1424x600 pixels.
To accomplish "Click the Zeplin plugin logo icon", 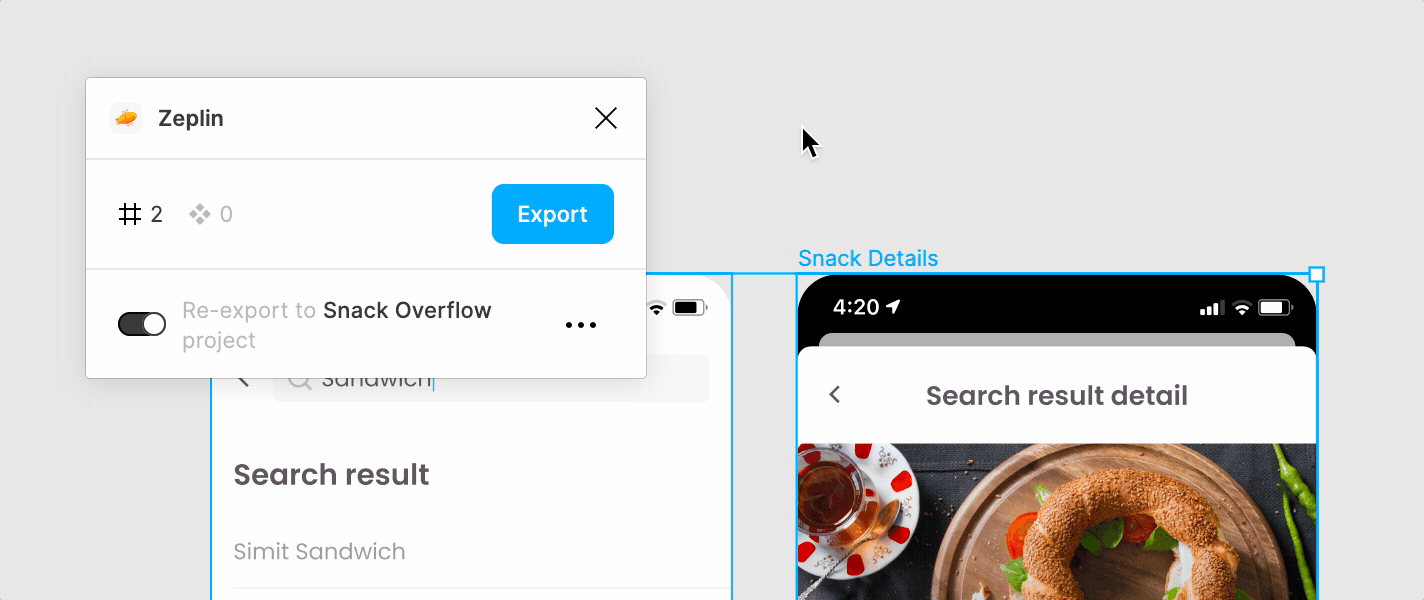I will tap(126, 118).
